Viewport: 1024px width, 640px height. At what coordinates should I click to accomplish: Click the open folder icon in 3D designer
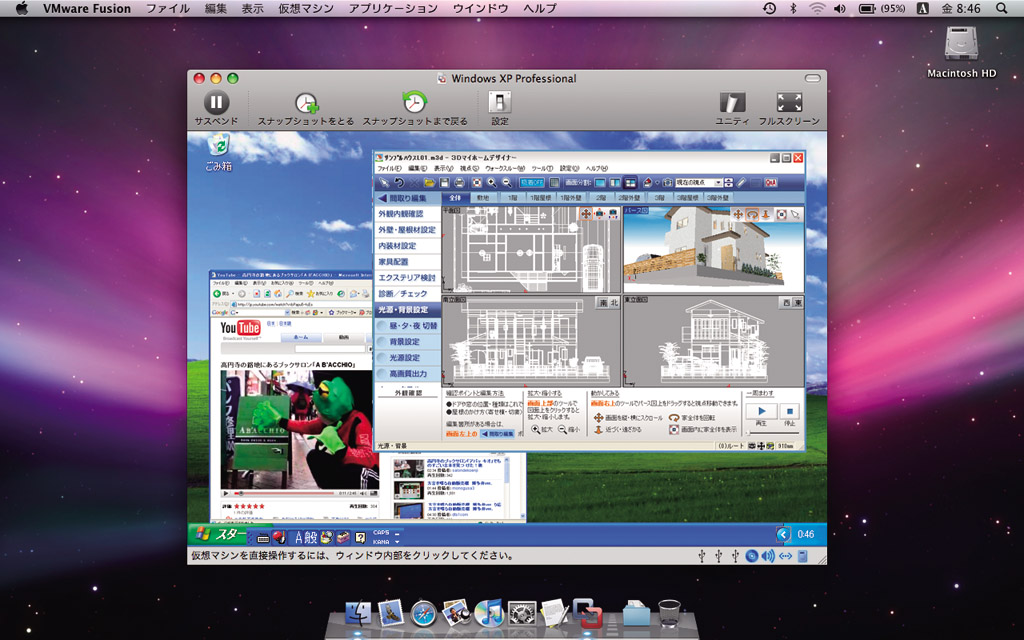click(429, 183)
